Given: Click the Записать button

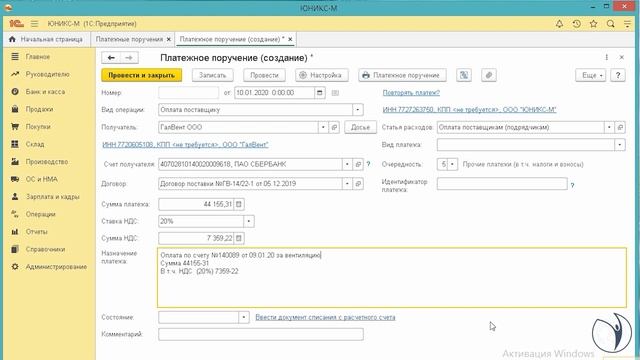Looking at the screenshot, I should [213, 75].
